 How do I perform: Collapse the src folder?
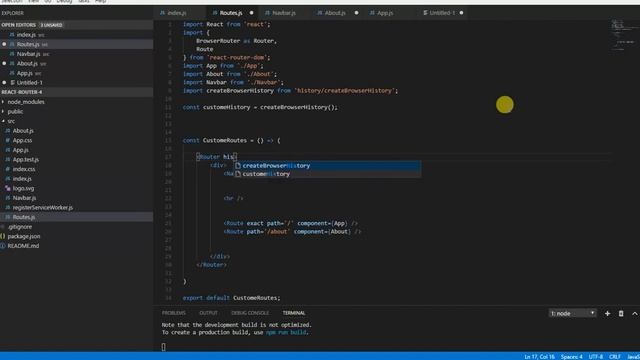click(x=11, y=121)
